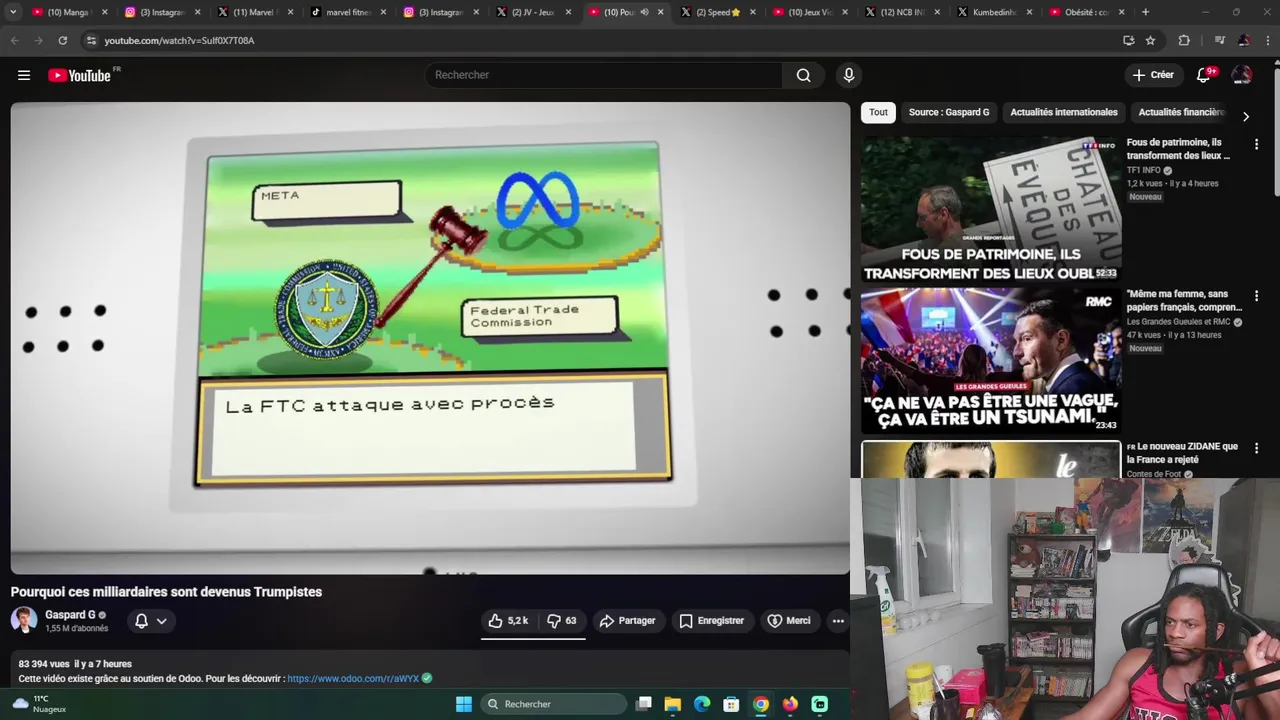Open the RMC tsunami video thumbnail

pos(991,361)
